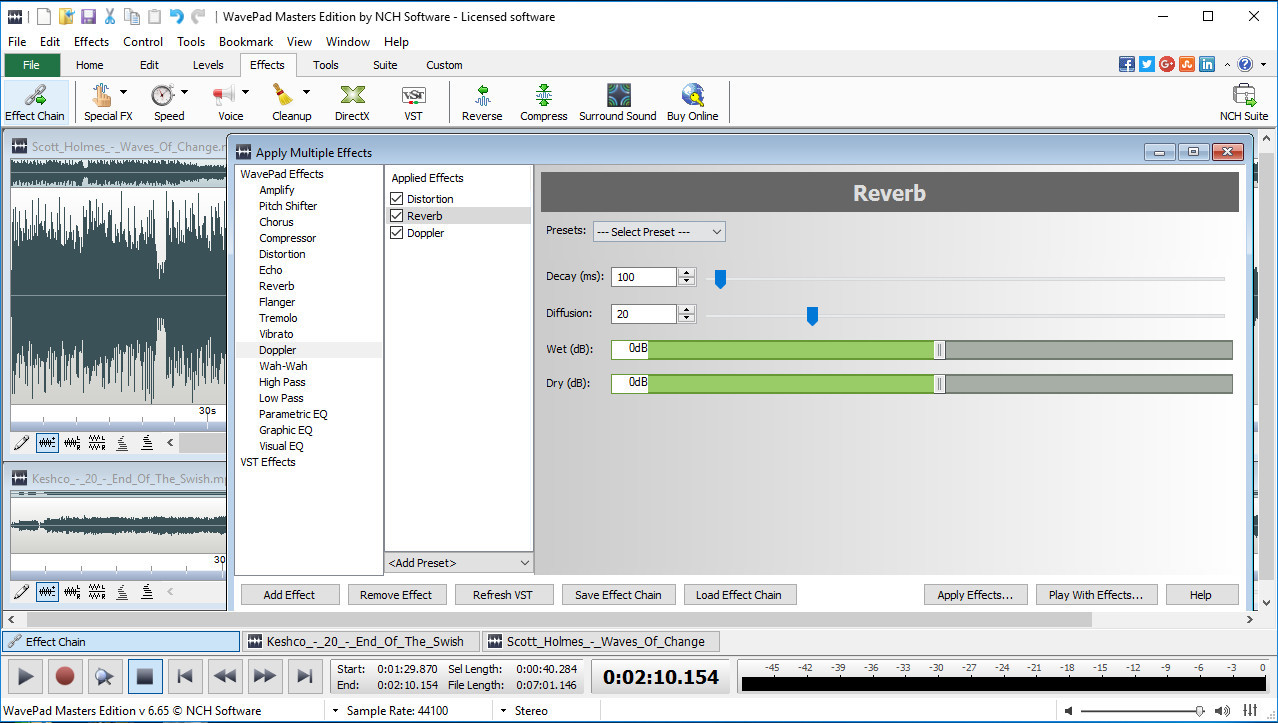Expand the Speed dropdown arrow
The height and width of the screenshot is (723, 1278).
coord(184,93)
